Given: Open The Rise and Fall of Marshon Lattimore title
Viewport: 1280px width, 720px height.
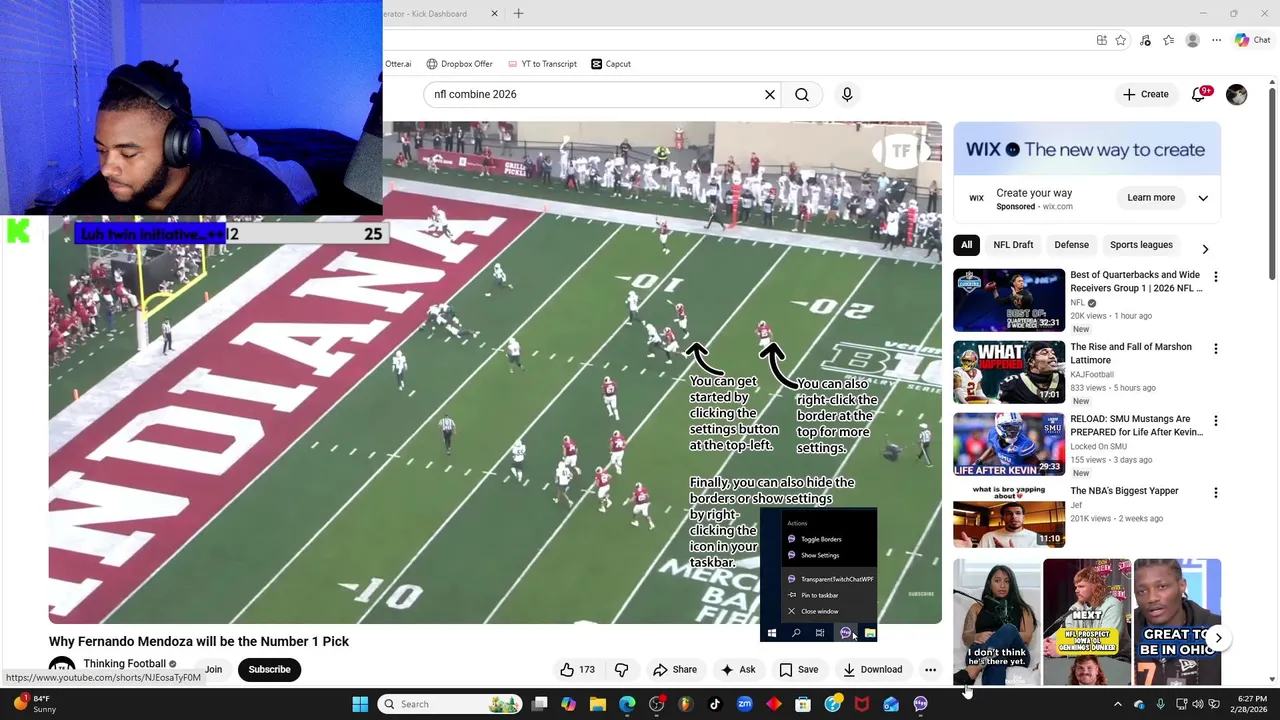Looking at the screenshot, I should tap(1131, 353).
